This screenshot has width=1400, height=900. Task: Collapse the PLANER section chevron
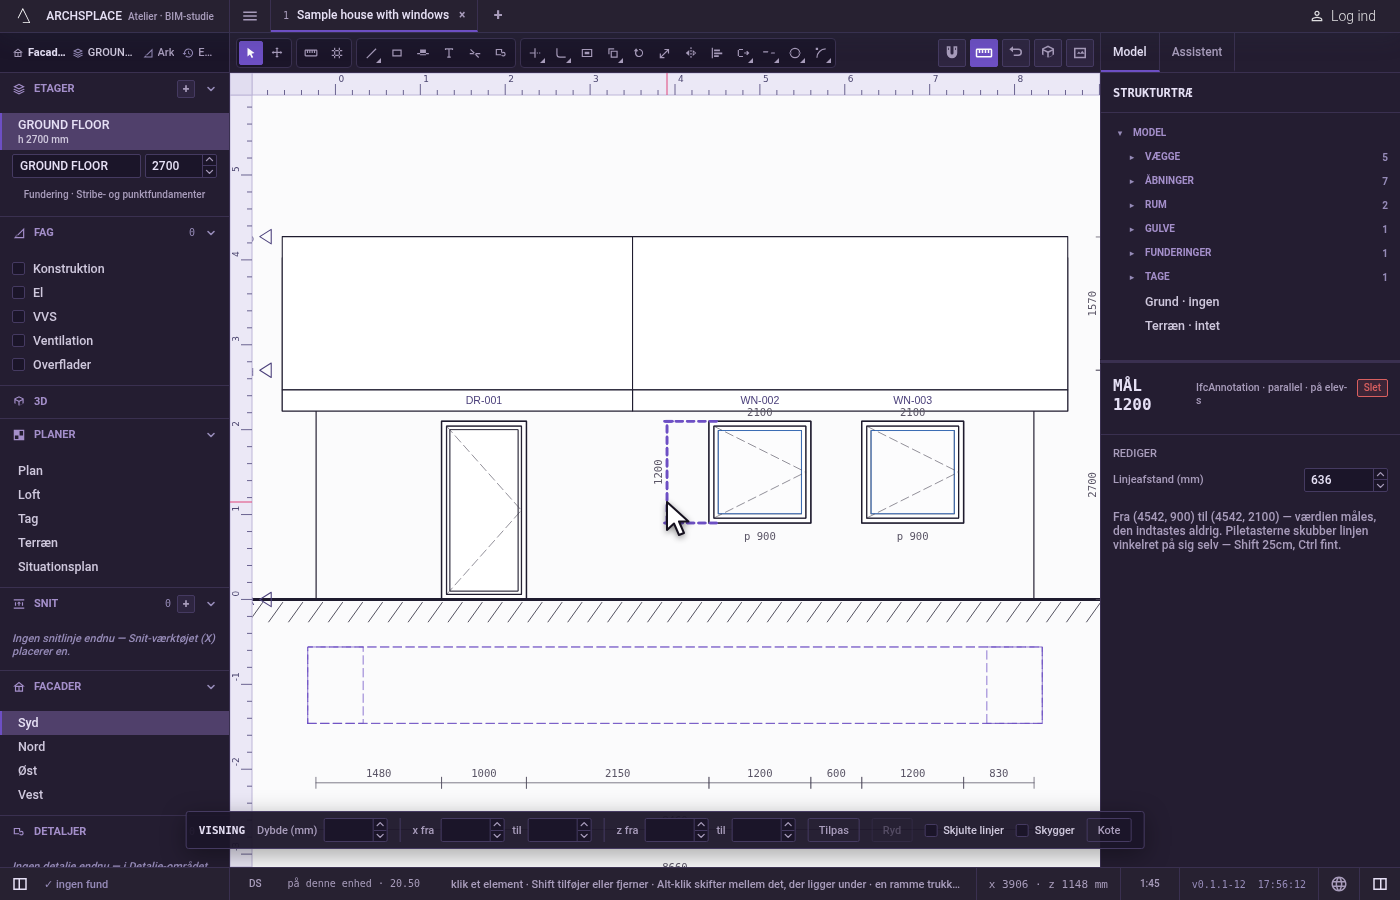tap(211, 435)
